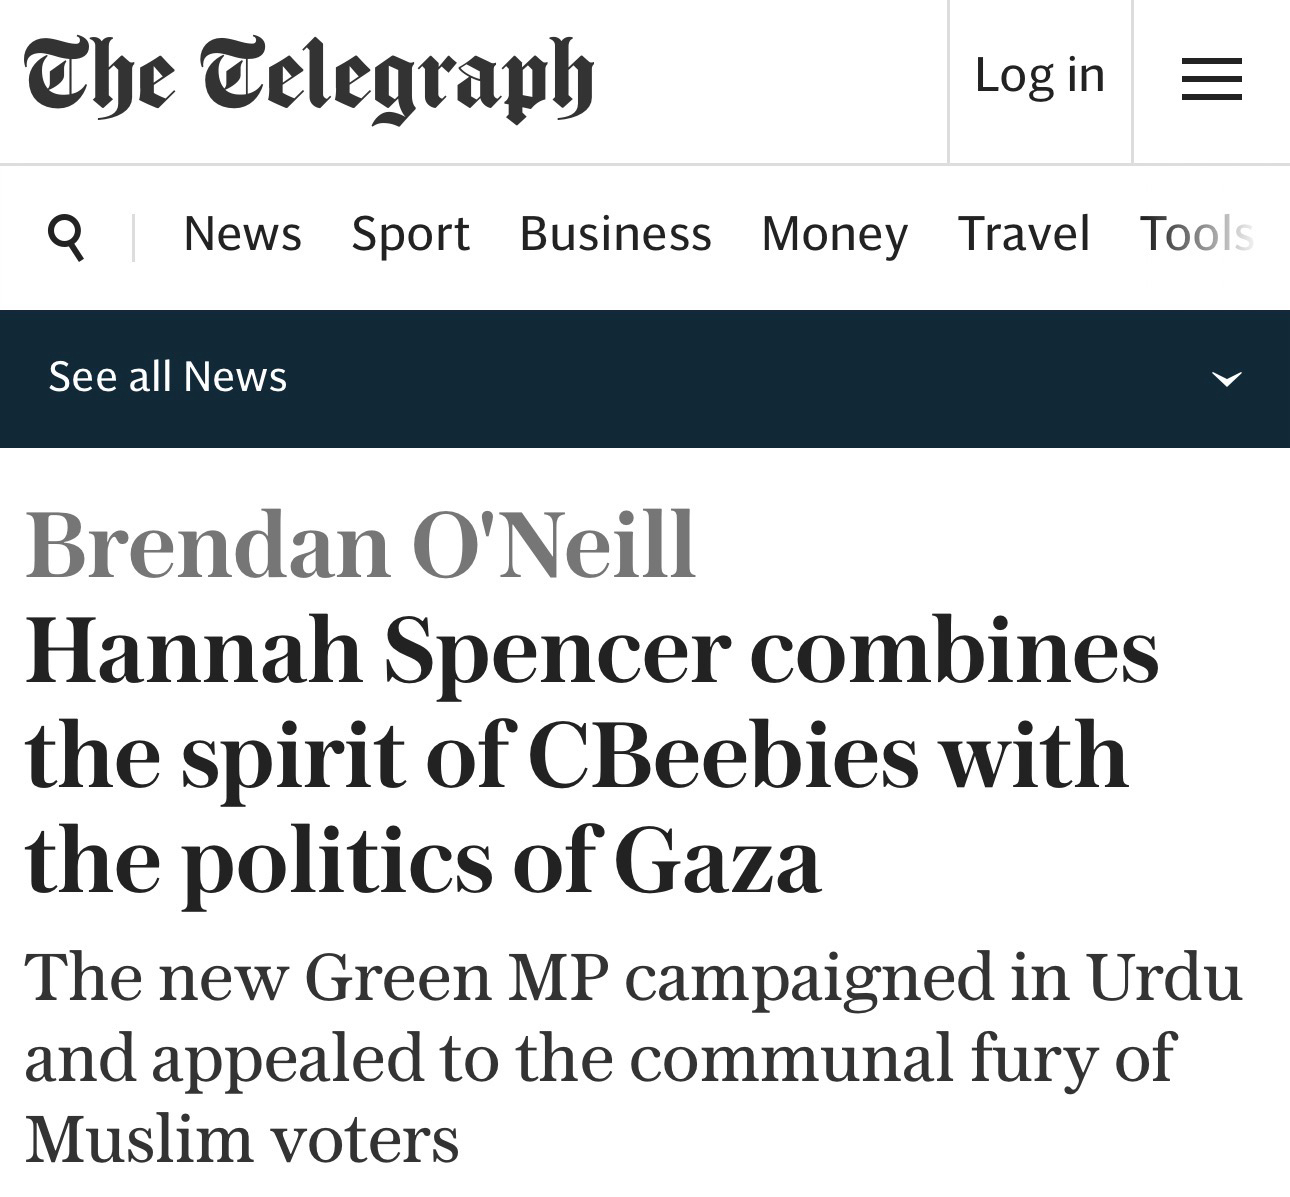Click 'Green MP' in the subheading

pos(457,977)
